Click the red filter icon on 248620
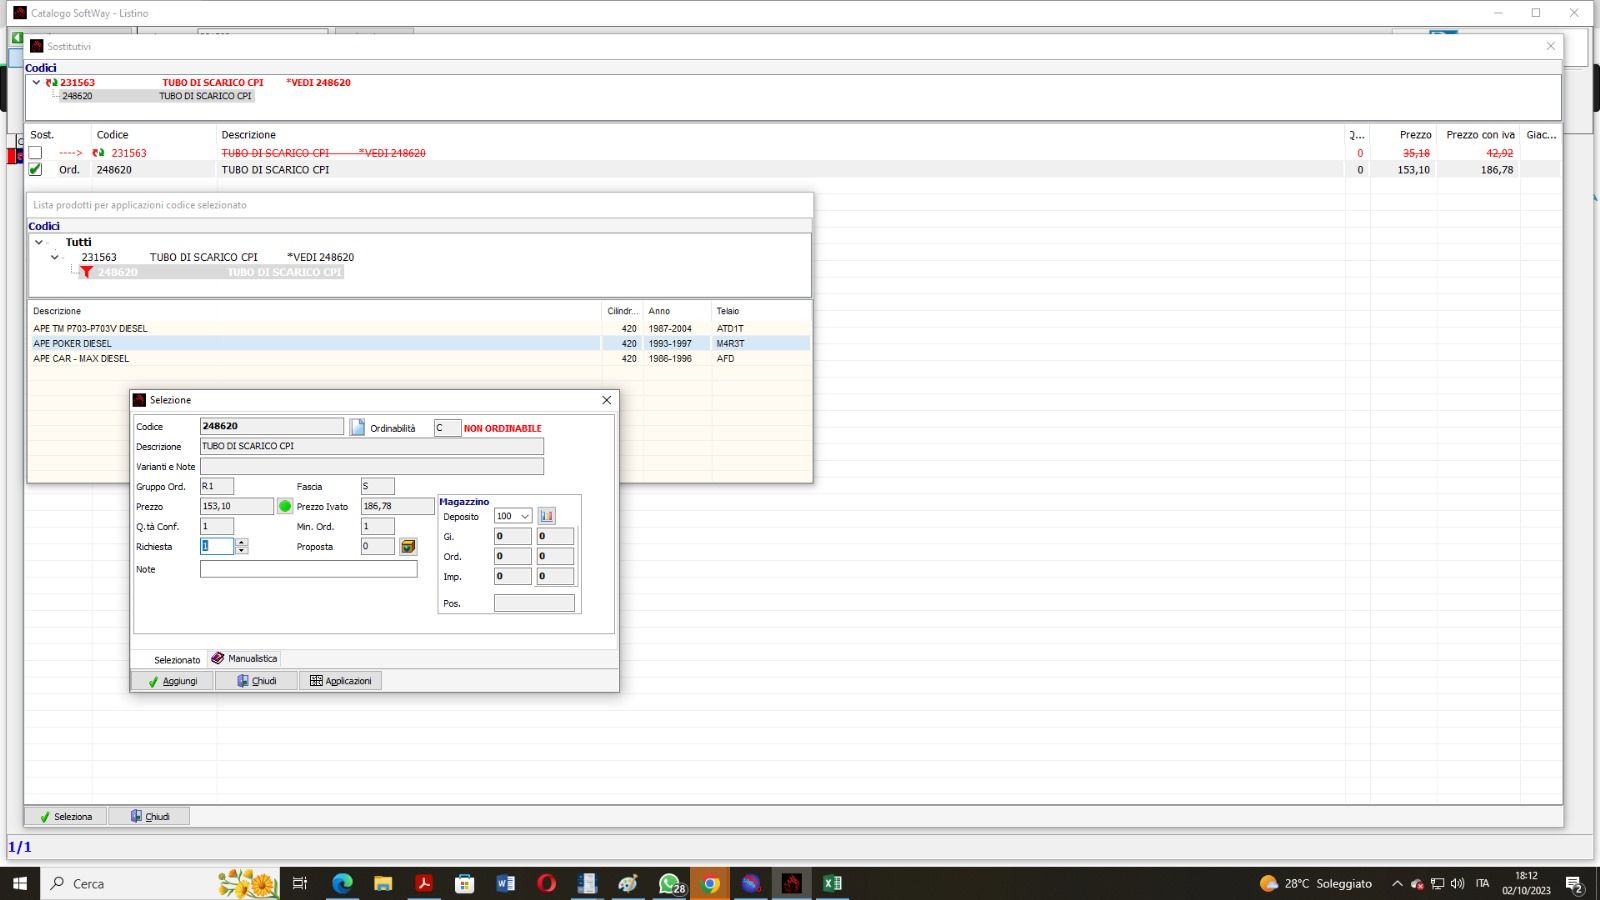 pyautogui.click(x=87, y=272)
